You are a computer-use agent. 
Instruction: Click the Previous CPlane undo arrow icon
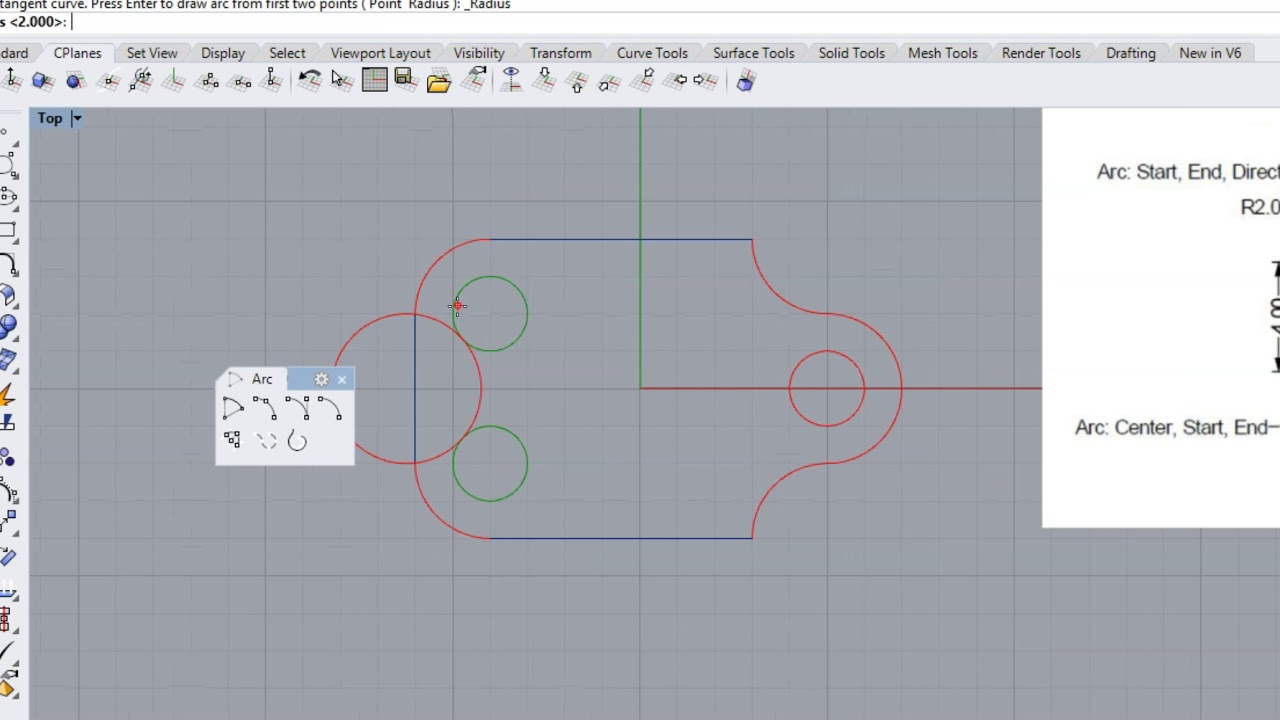tap(309, 80)
